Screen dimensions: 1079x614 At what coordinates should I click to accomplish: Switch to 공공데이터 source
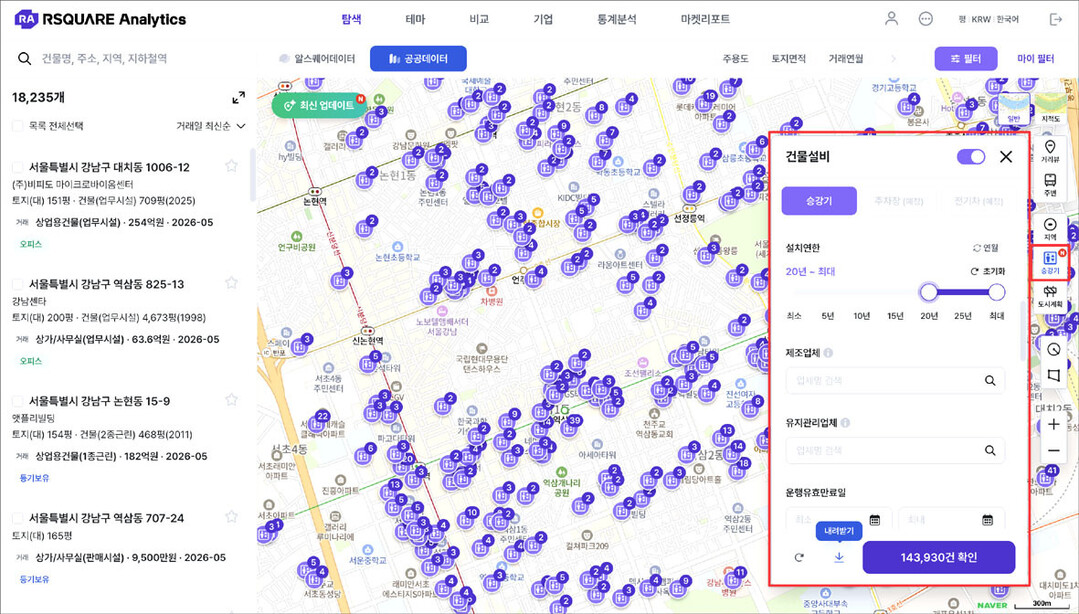coord(418,59)
